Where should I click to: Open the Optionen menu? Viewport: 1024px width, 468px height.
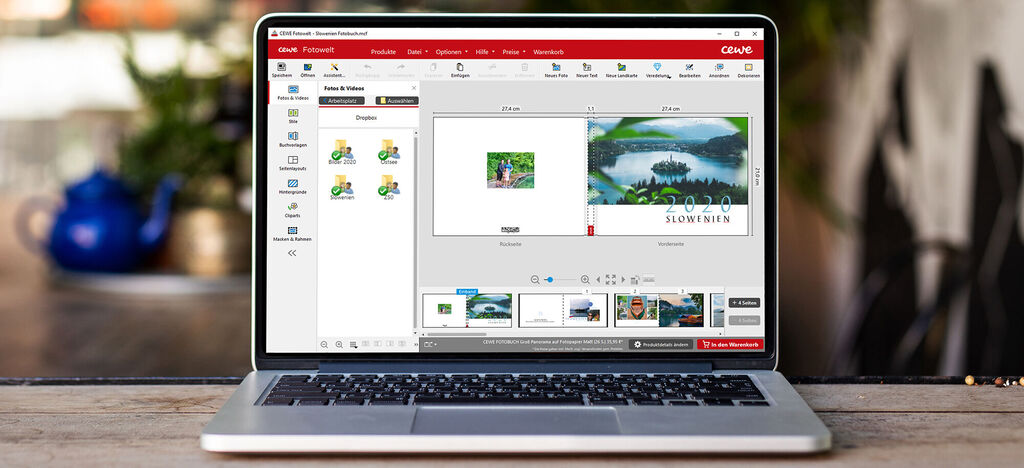[x=451, y=52]
